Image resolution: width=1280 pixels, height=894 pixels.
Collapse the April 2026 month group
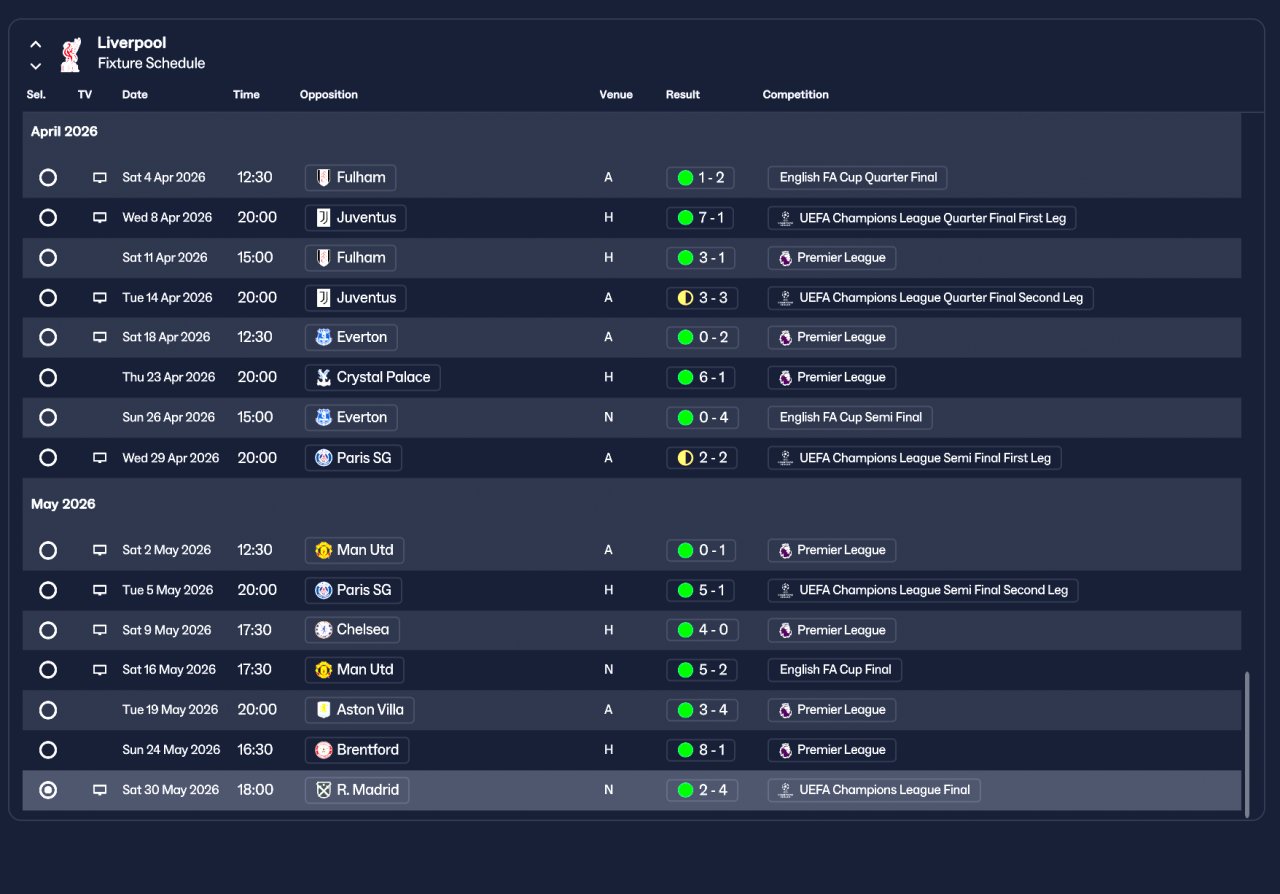pos(64,132)
